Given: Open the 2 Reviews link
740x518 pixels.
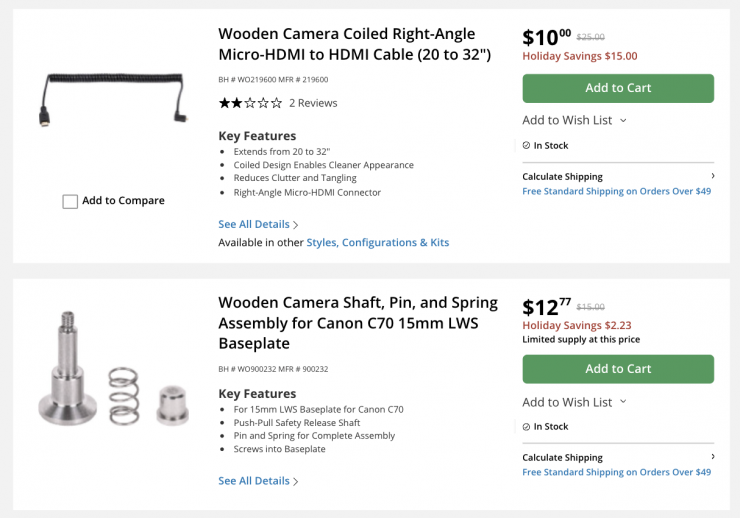Looking at the screenshot, I should (313, 103).
